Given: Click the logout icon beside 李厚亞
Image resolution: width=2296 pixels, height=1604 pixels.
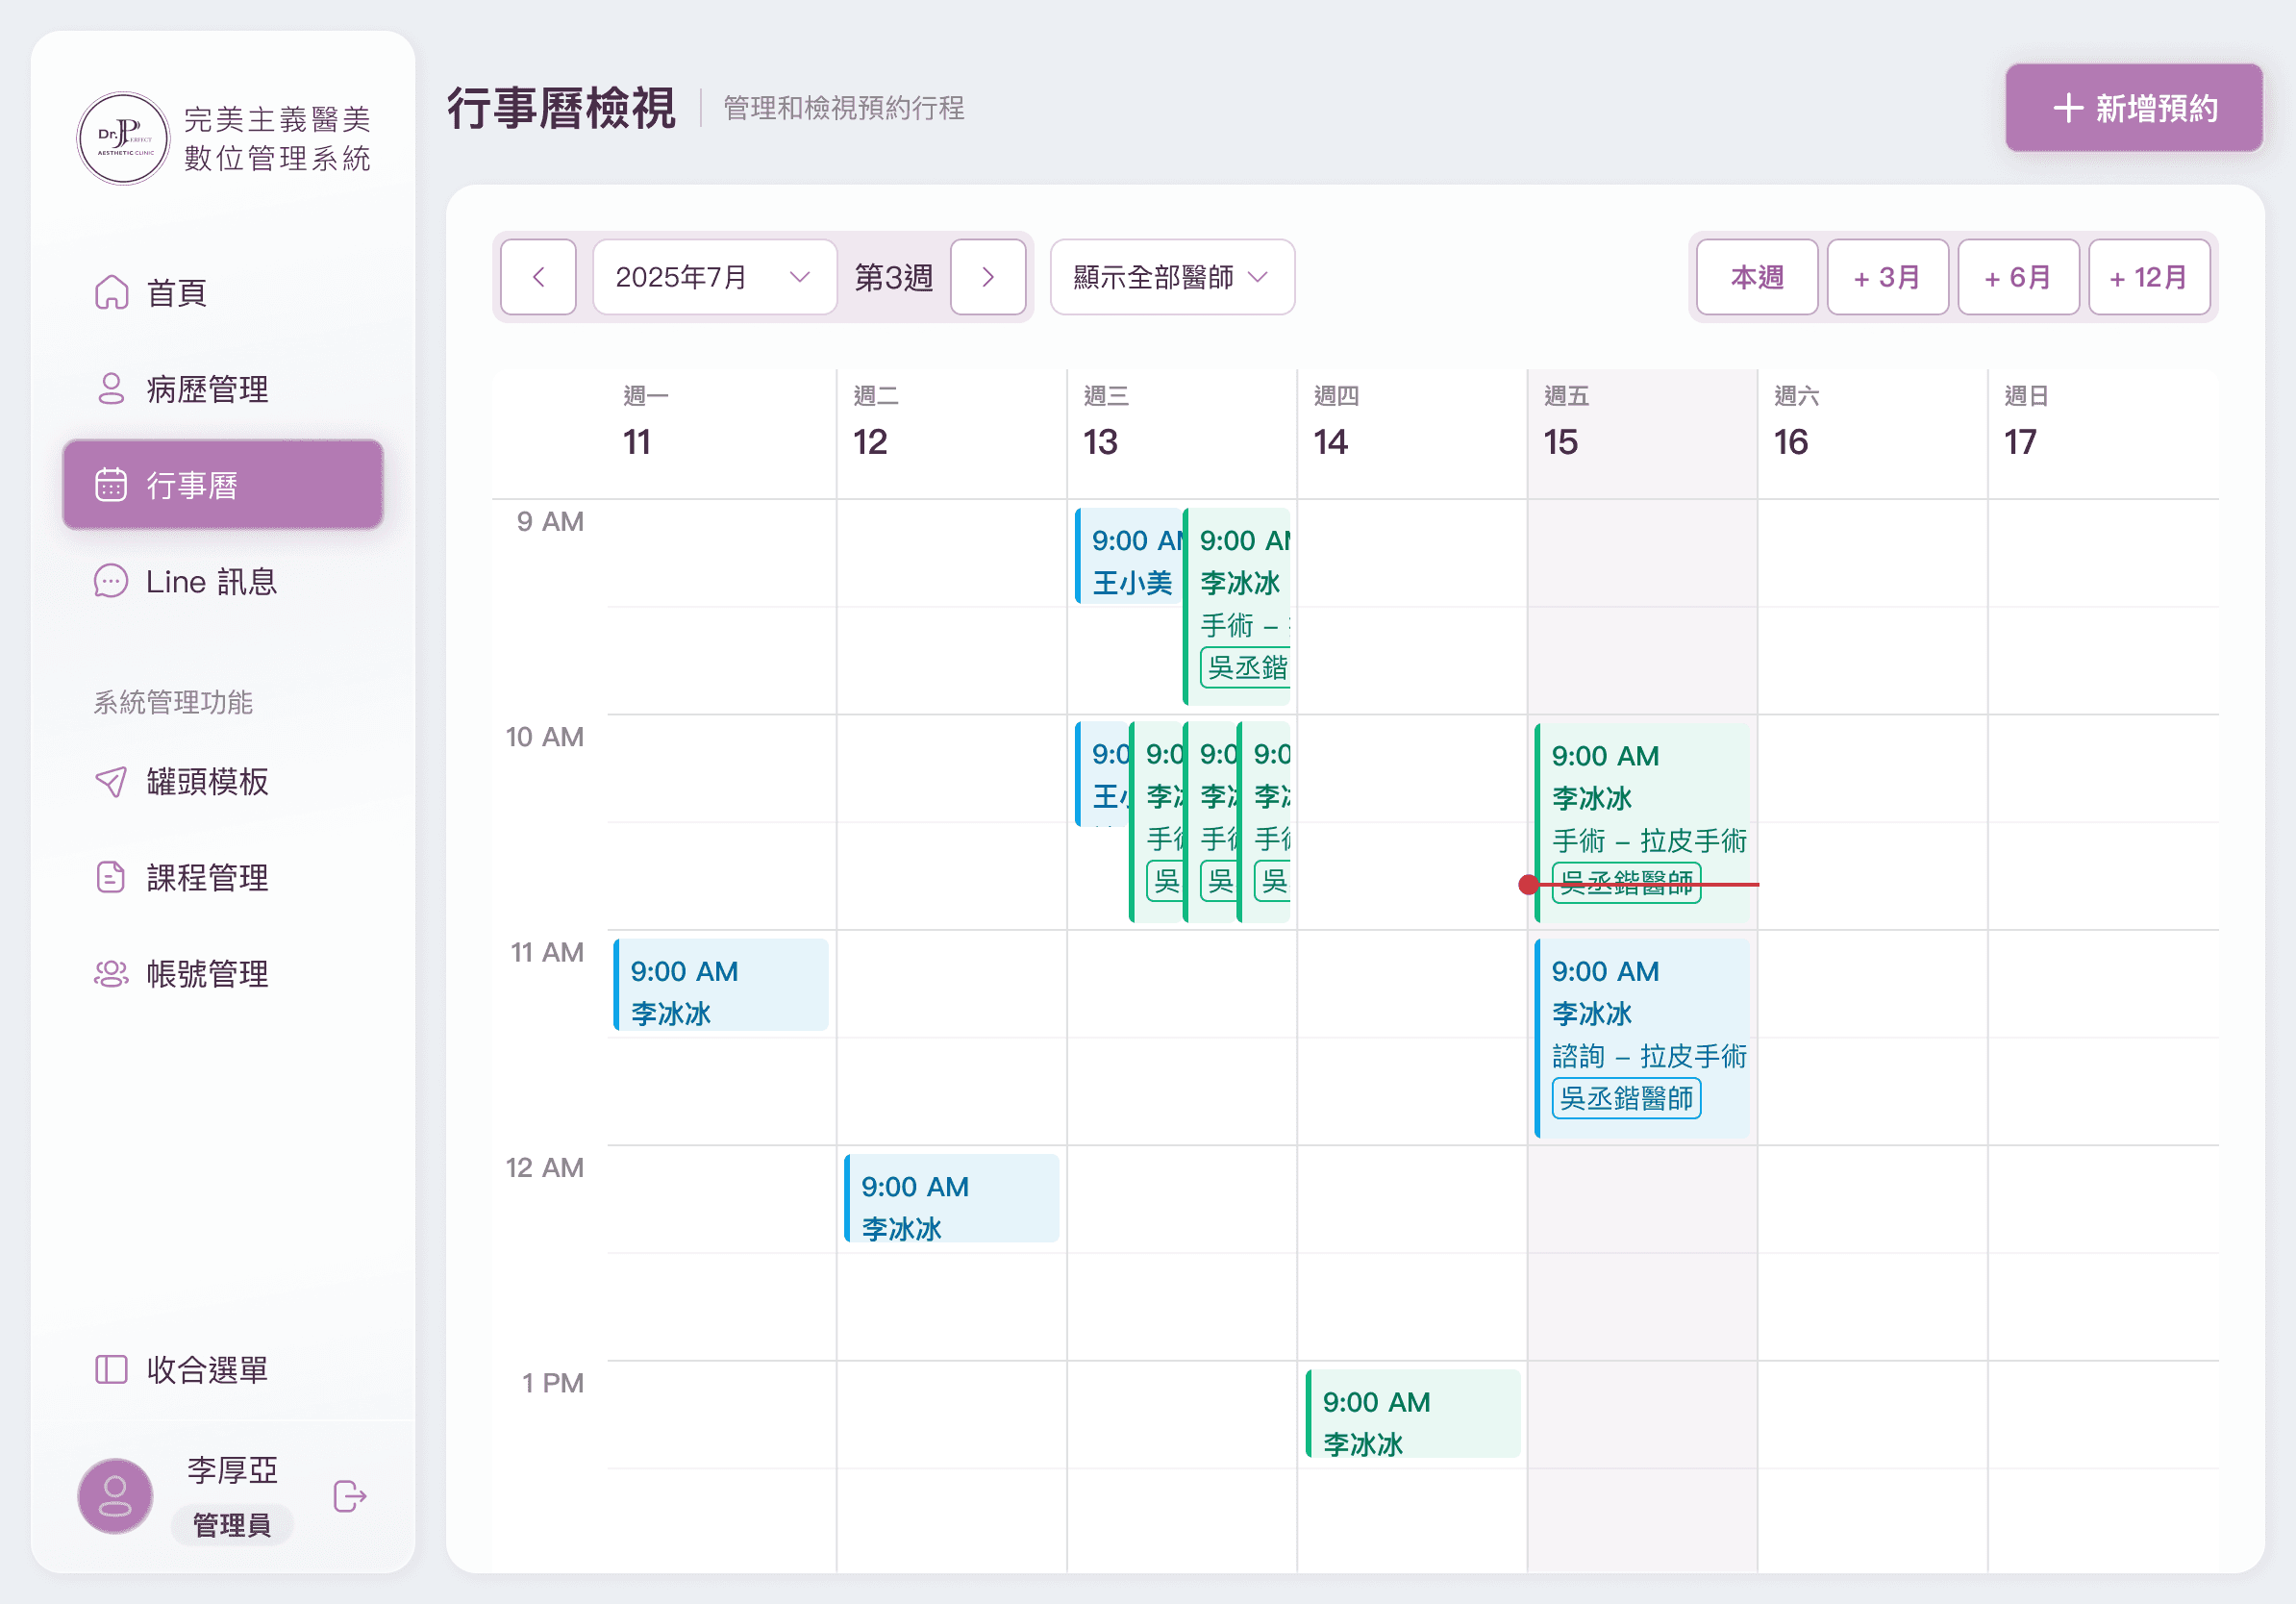Looking at the screenshot, I should coord(349,1496).
